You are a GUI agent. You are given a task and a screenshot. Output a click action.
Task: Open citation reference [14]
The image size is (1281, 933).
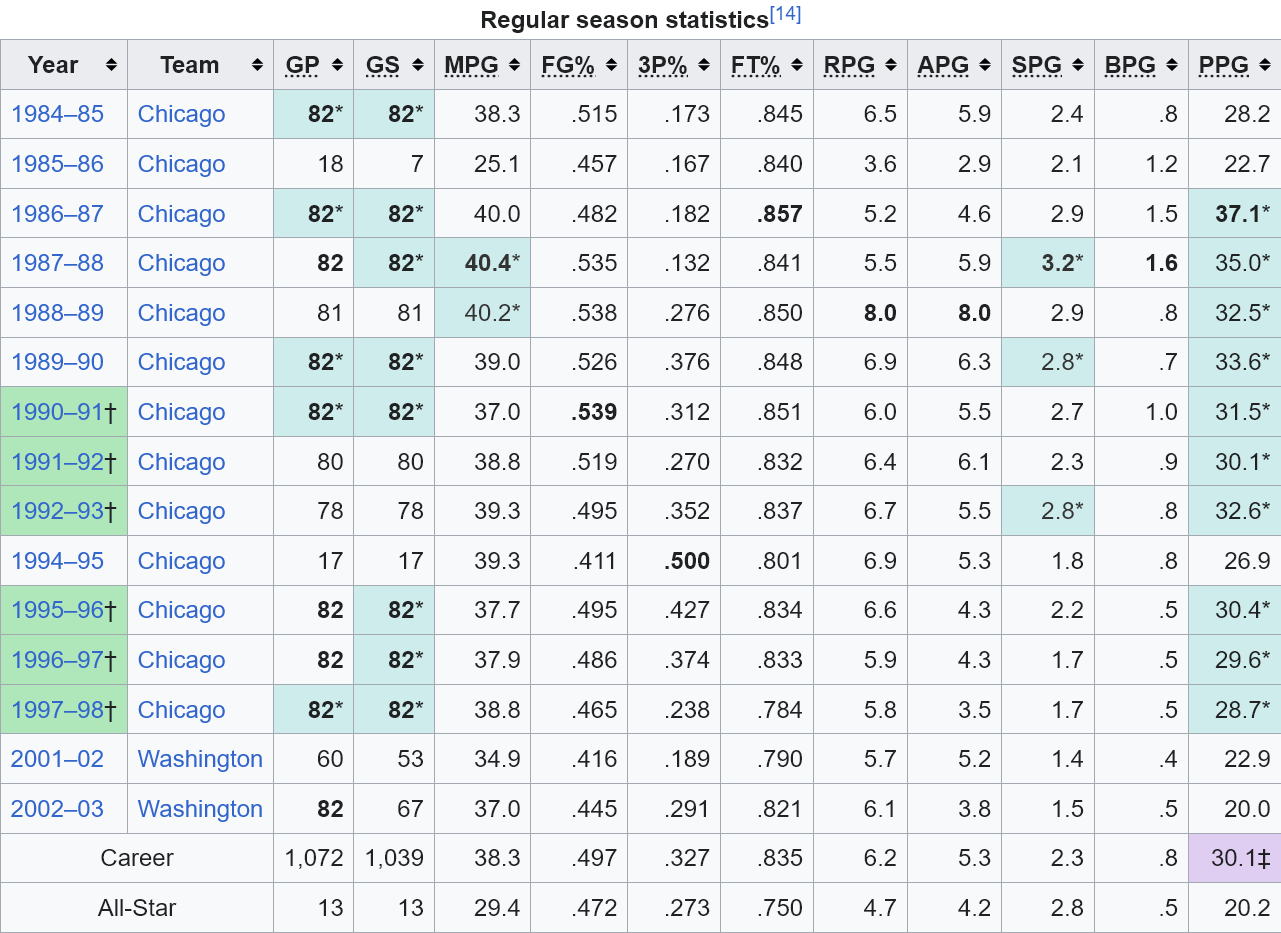[x=785, y=15]
